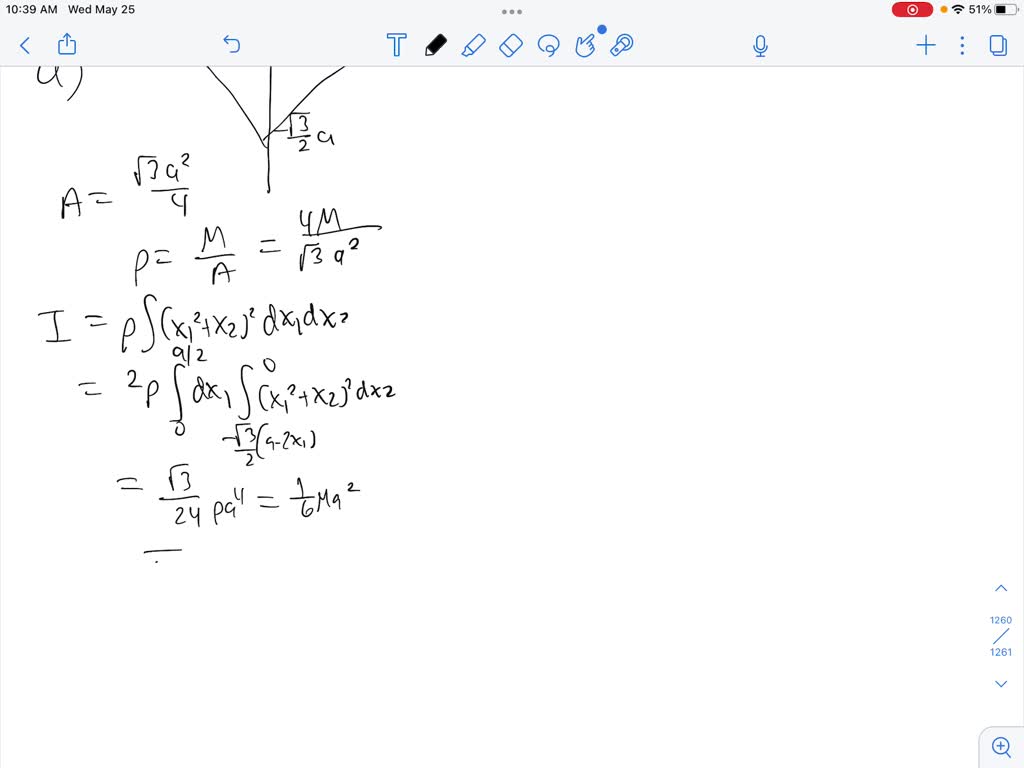The width and height of the screenshot is (1024, 768).
Task: Open the tape/link attachment tool
Action: [x=622, y=45]
